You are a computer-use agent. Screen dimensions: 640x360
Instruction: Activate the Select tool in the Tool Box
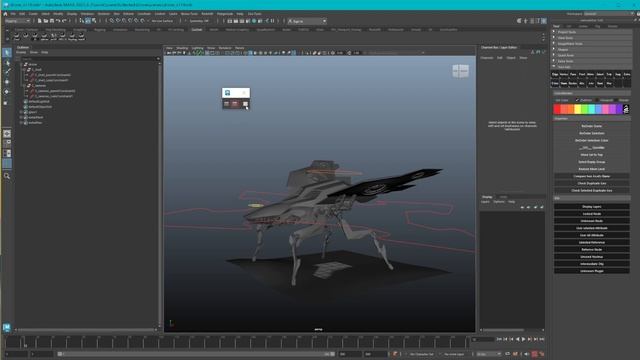[x=7, y=53]
